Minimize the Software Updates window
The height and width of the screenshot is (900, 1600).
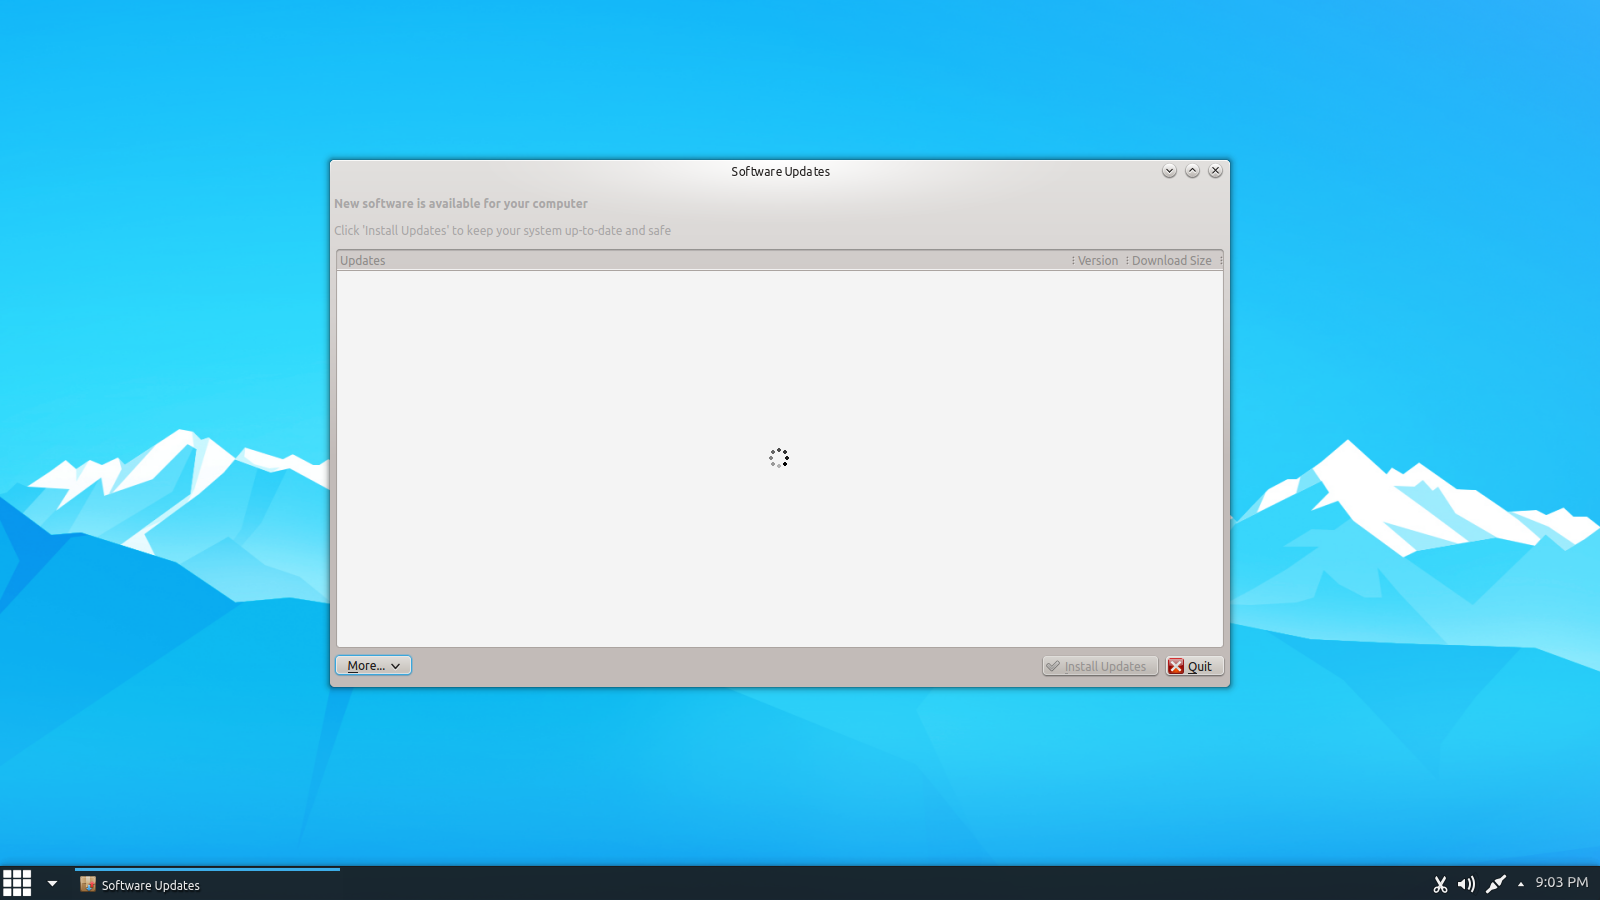pyautogui.click(x=1169, y=171)
